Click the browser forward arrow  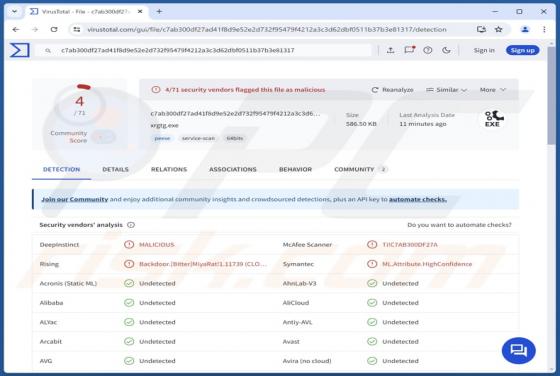35,30
